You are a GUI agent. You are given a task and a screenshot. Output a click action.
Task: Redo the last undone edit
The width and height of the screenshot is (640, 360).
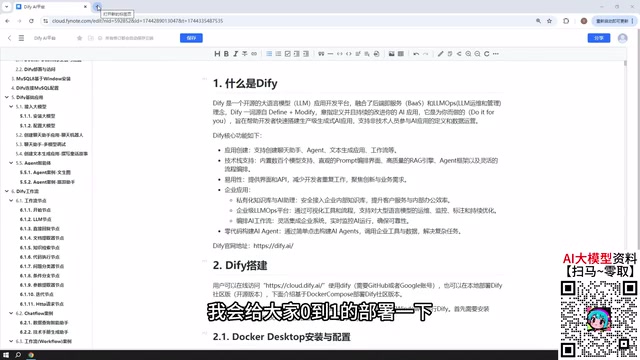tap(425, 54)
